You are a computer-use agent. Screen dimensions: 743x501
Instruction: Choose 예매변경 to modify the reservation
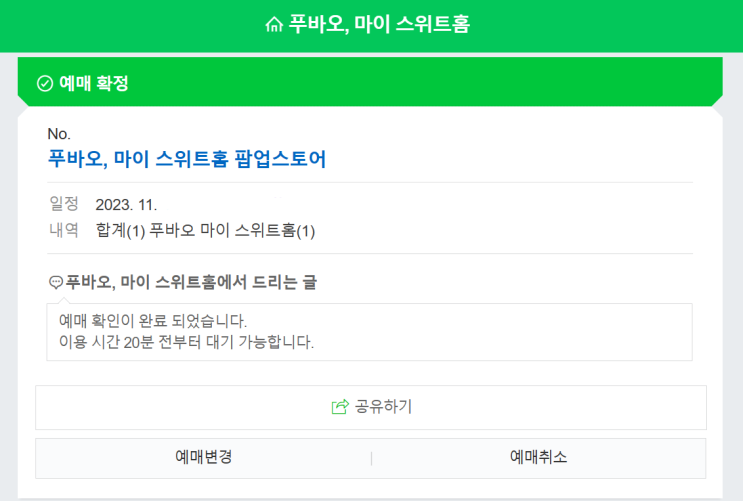(203, 458)
